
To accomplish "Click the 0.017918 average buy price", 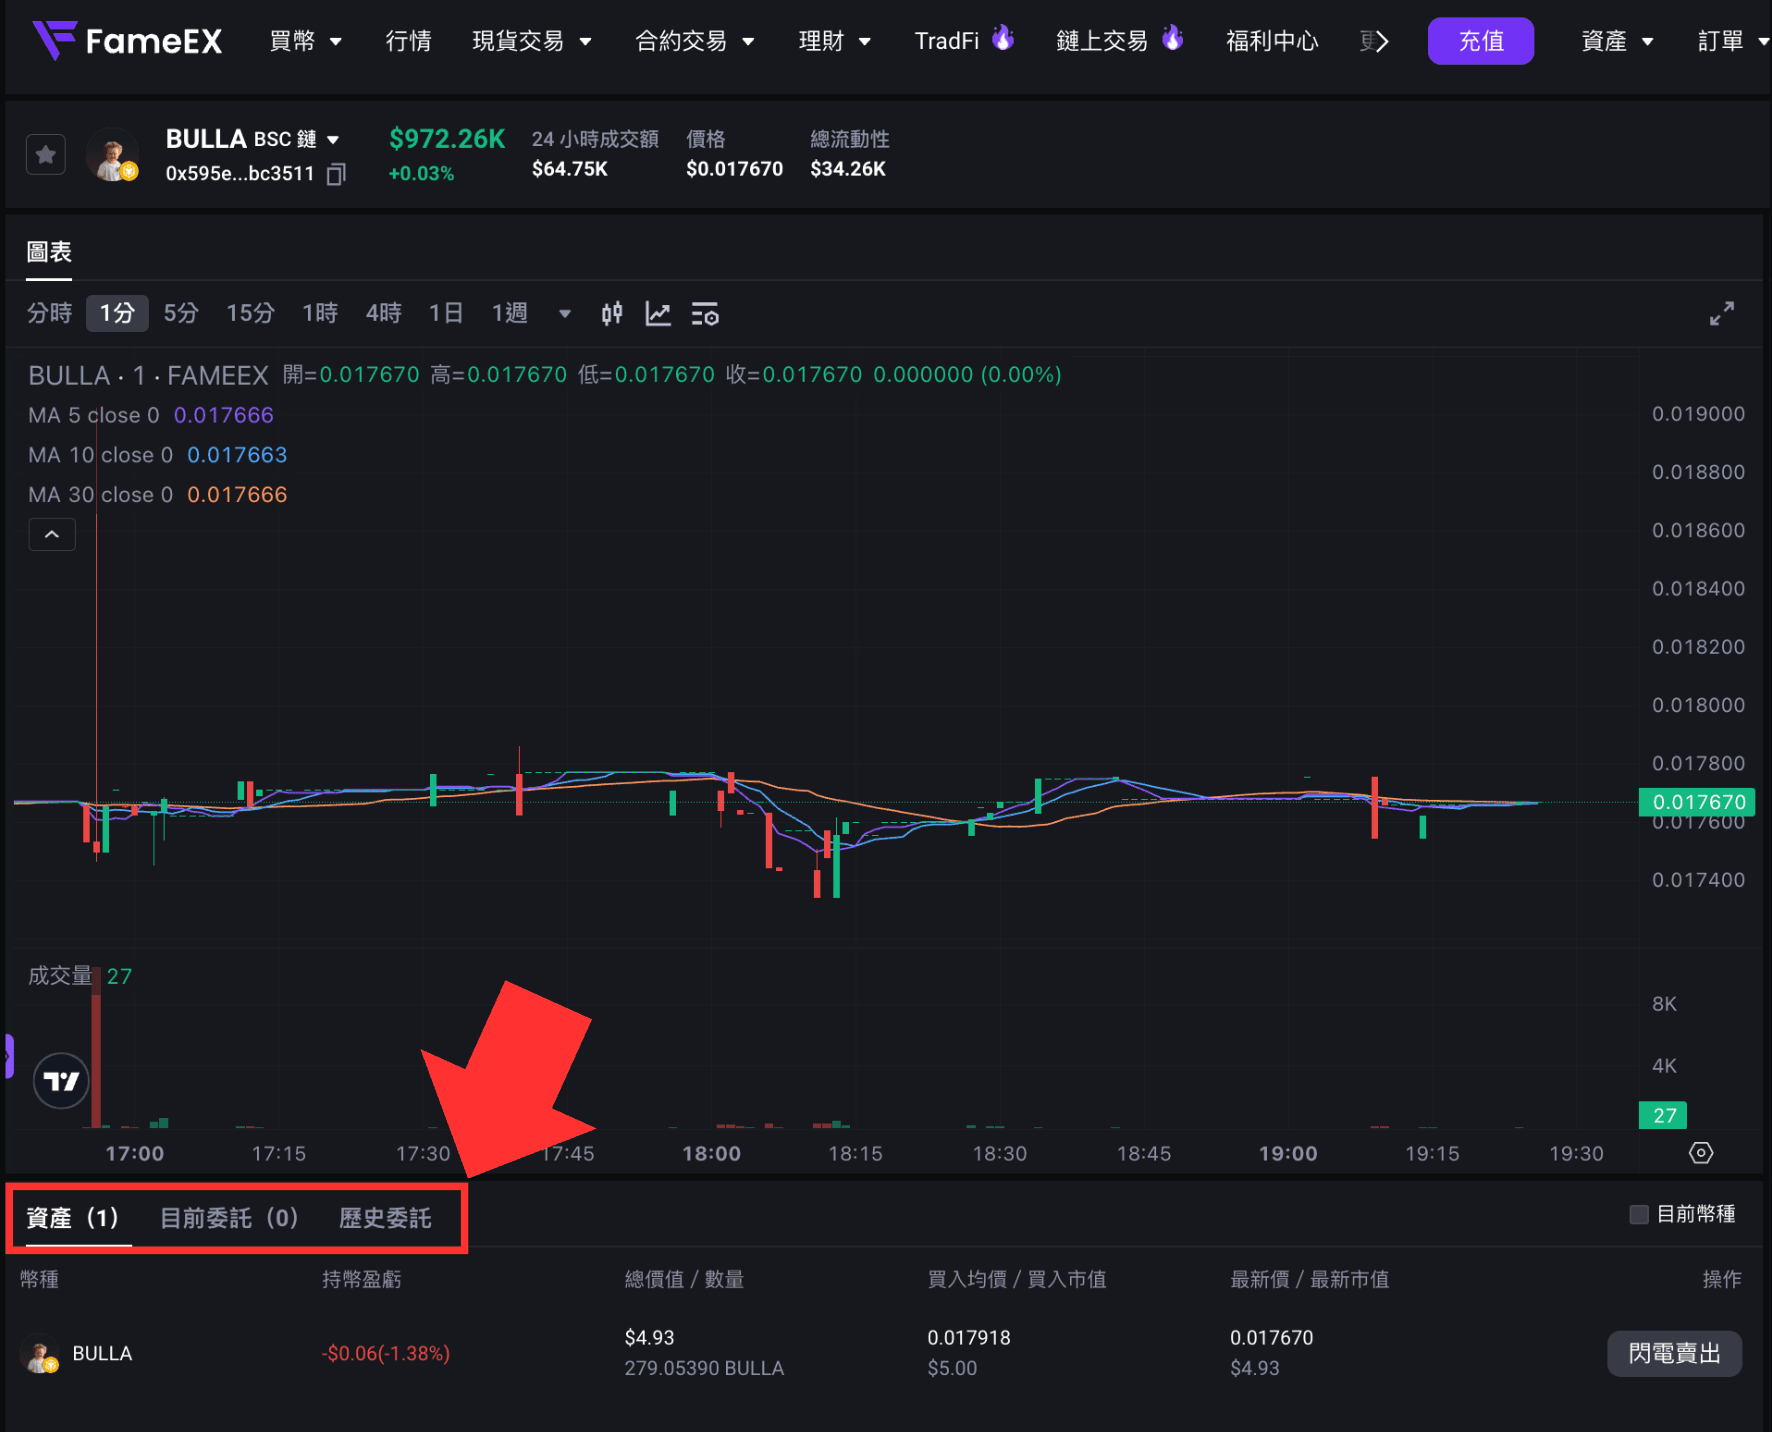I will pyautogui.click(x=969, y=1338).
